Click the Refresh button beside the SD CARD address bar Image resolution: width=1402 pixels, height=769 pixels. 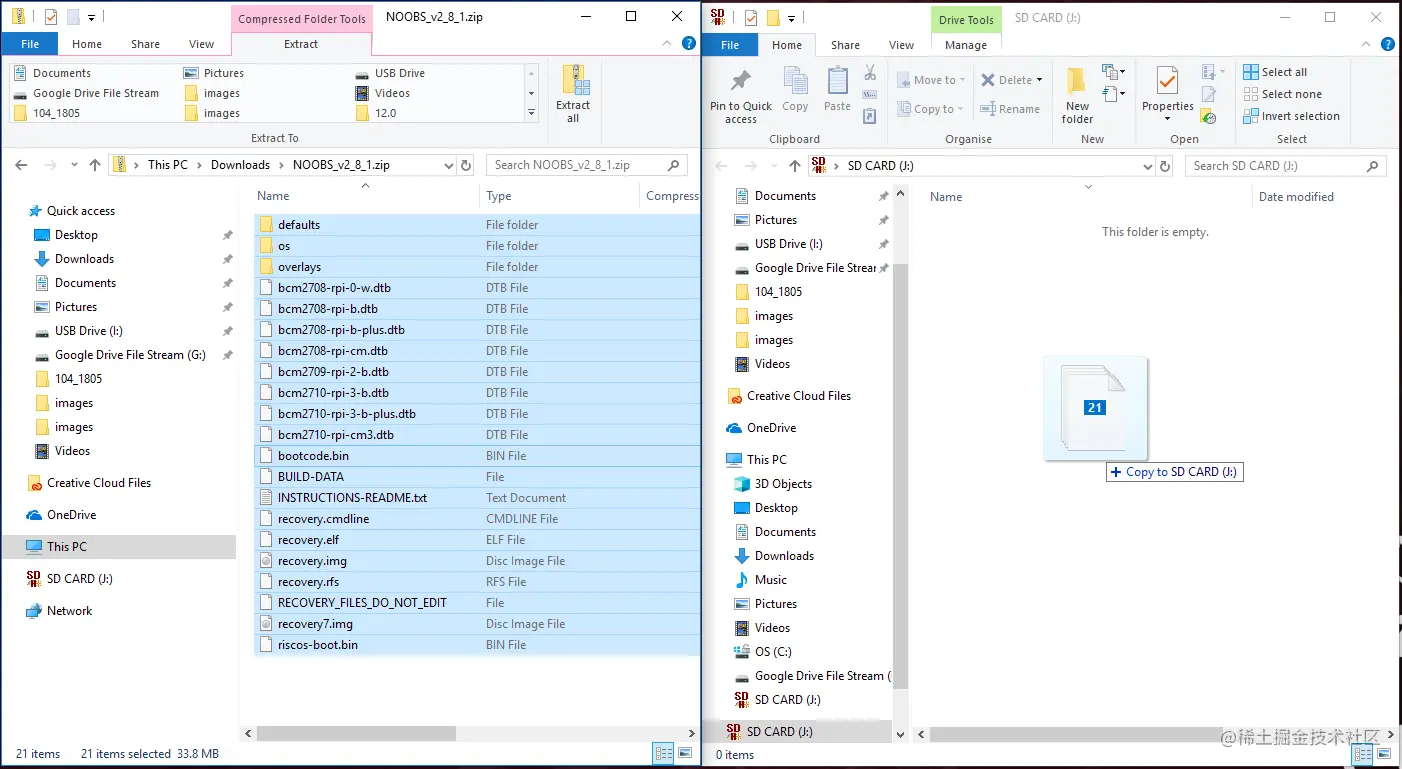[1164, 166]
